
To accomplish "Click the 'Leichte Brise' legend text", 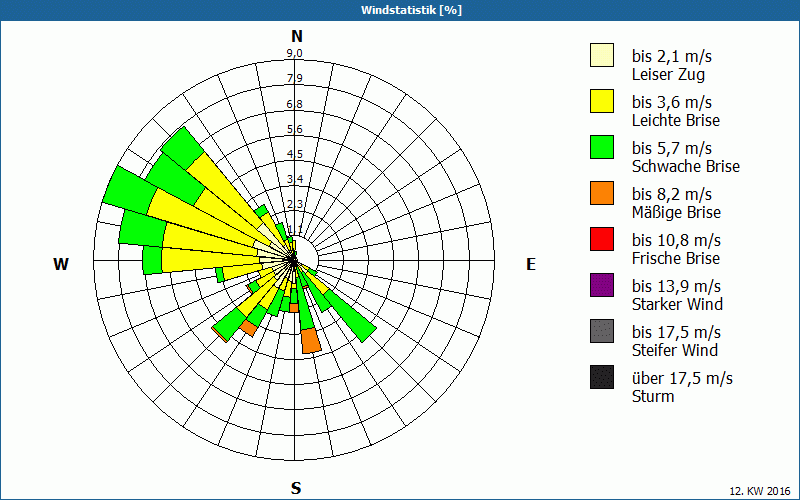I will 676,120.
